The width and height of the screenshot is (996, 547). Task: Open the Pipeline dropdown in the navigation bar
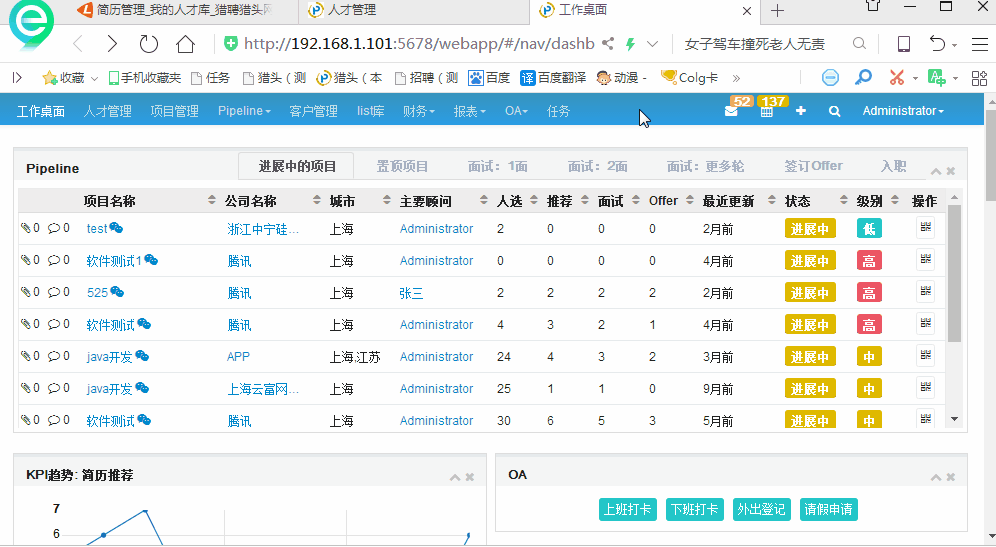tap(244, 111)
